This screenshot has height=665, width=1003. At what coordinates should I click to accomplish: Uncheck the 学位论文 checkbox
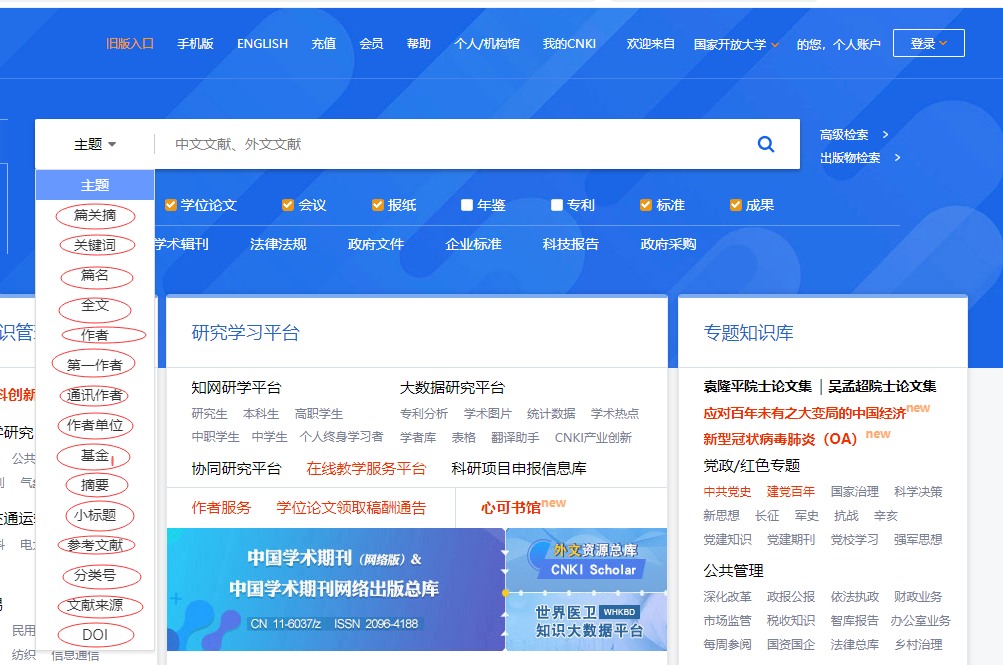pyautogui.click(x=171, y=205)
